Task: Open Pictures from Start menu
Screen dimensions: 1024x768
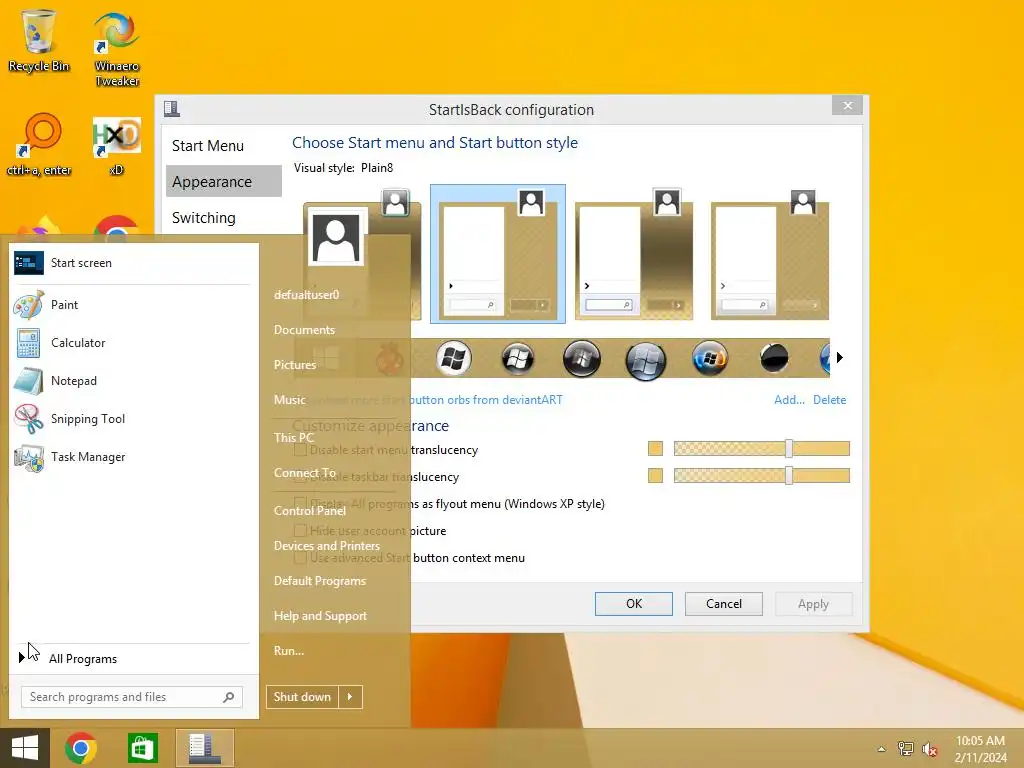Action: (295, 365)
